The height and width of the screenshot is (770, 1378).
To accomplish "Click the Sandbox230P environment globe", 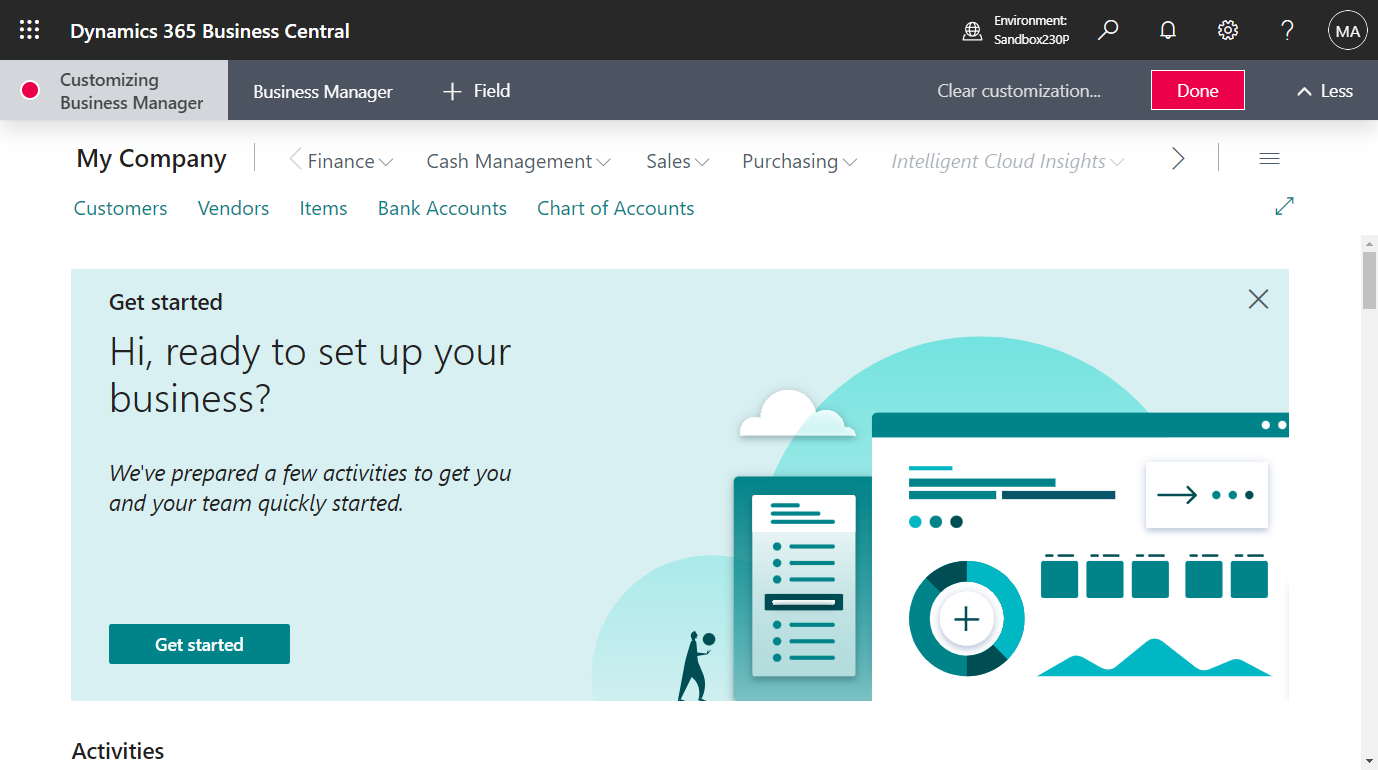I will [x=972, y=30].
